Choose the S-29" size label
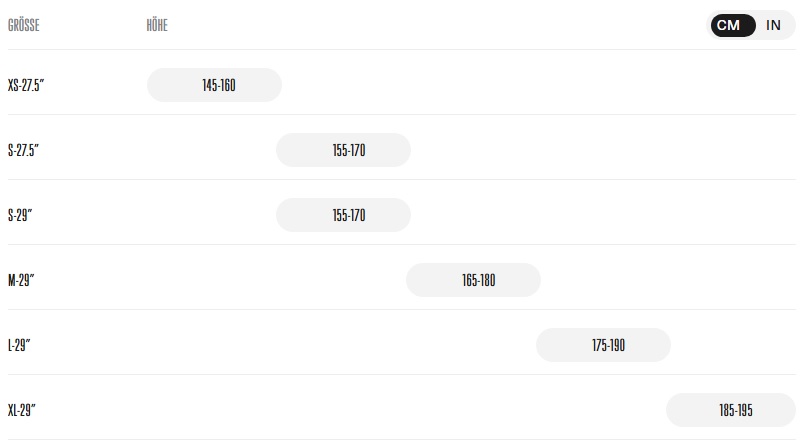 click(x=21, y=215)
